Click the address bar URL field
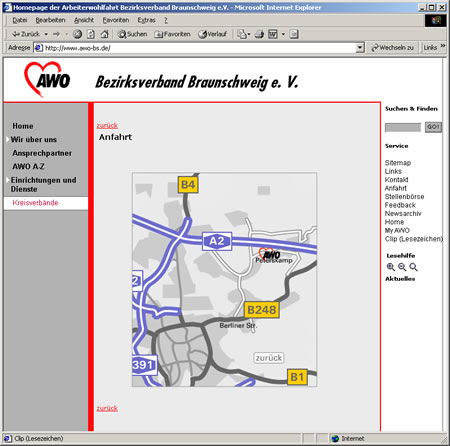Image resolution: width=450 pixels, height=446 pixels. [200, 48]
